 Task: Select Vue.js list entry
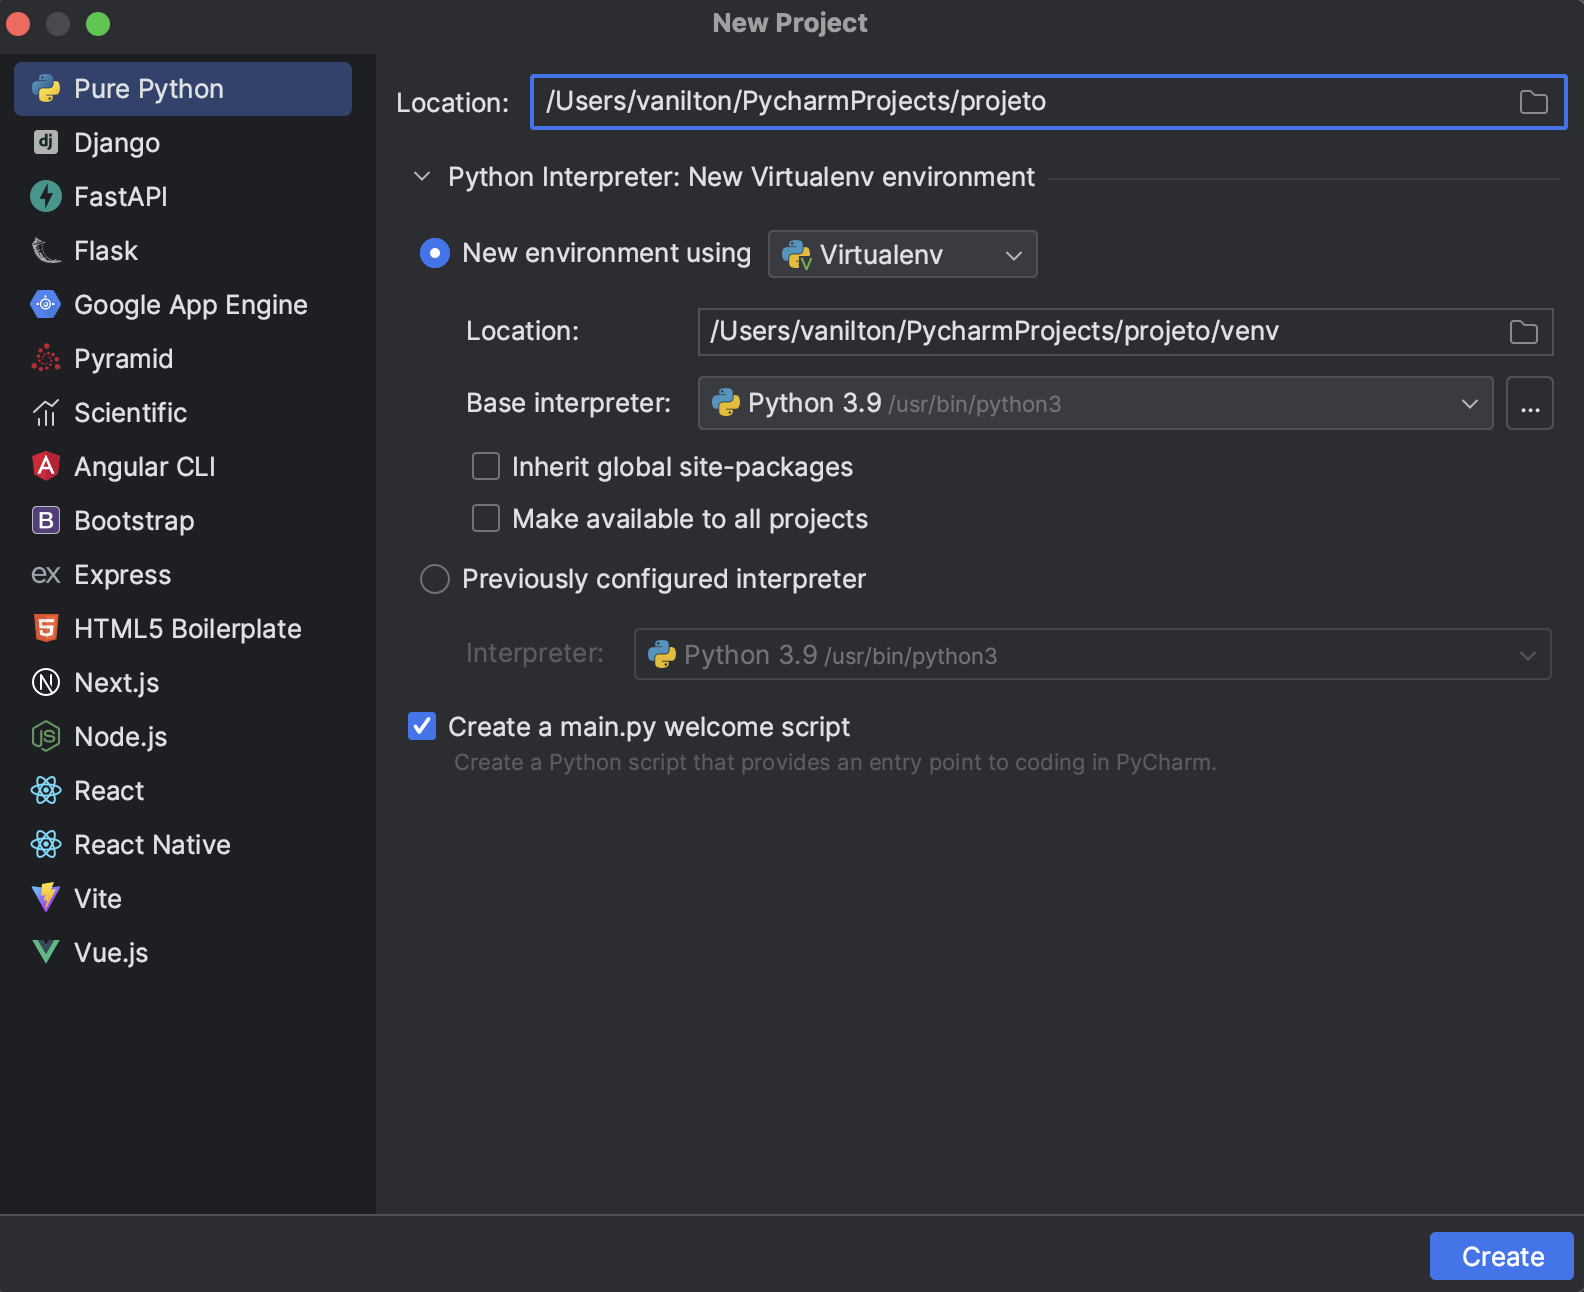[183, 953]
